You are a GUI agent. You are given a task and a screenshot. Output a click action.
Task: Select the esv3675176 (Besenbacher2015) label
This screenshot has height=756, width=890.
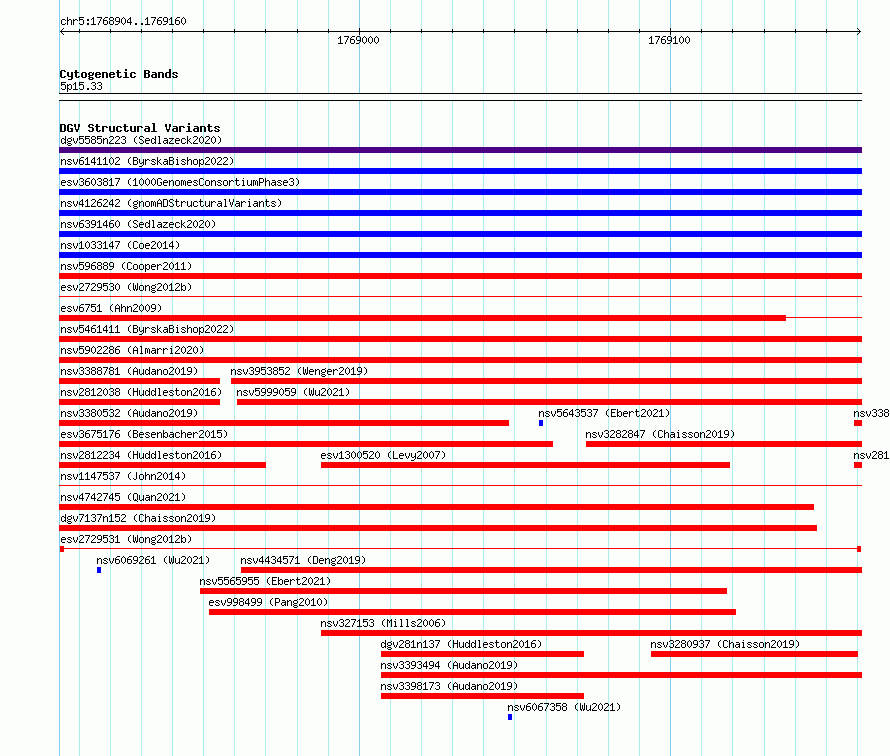click(144, 434)
